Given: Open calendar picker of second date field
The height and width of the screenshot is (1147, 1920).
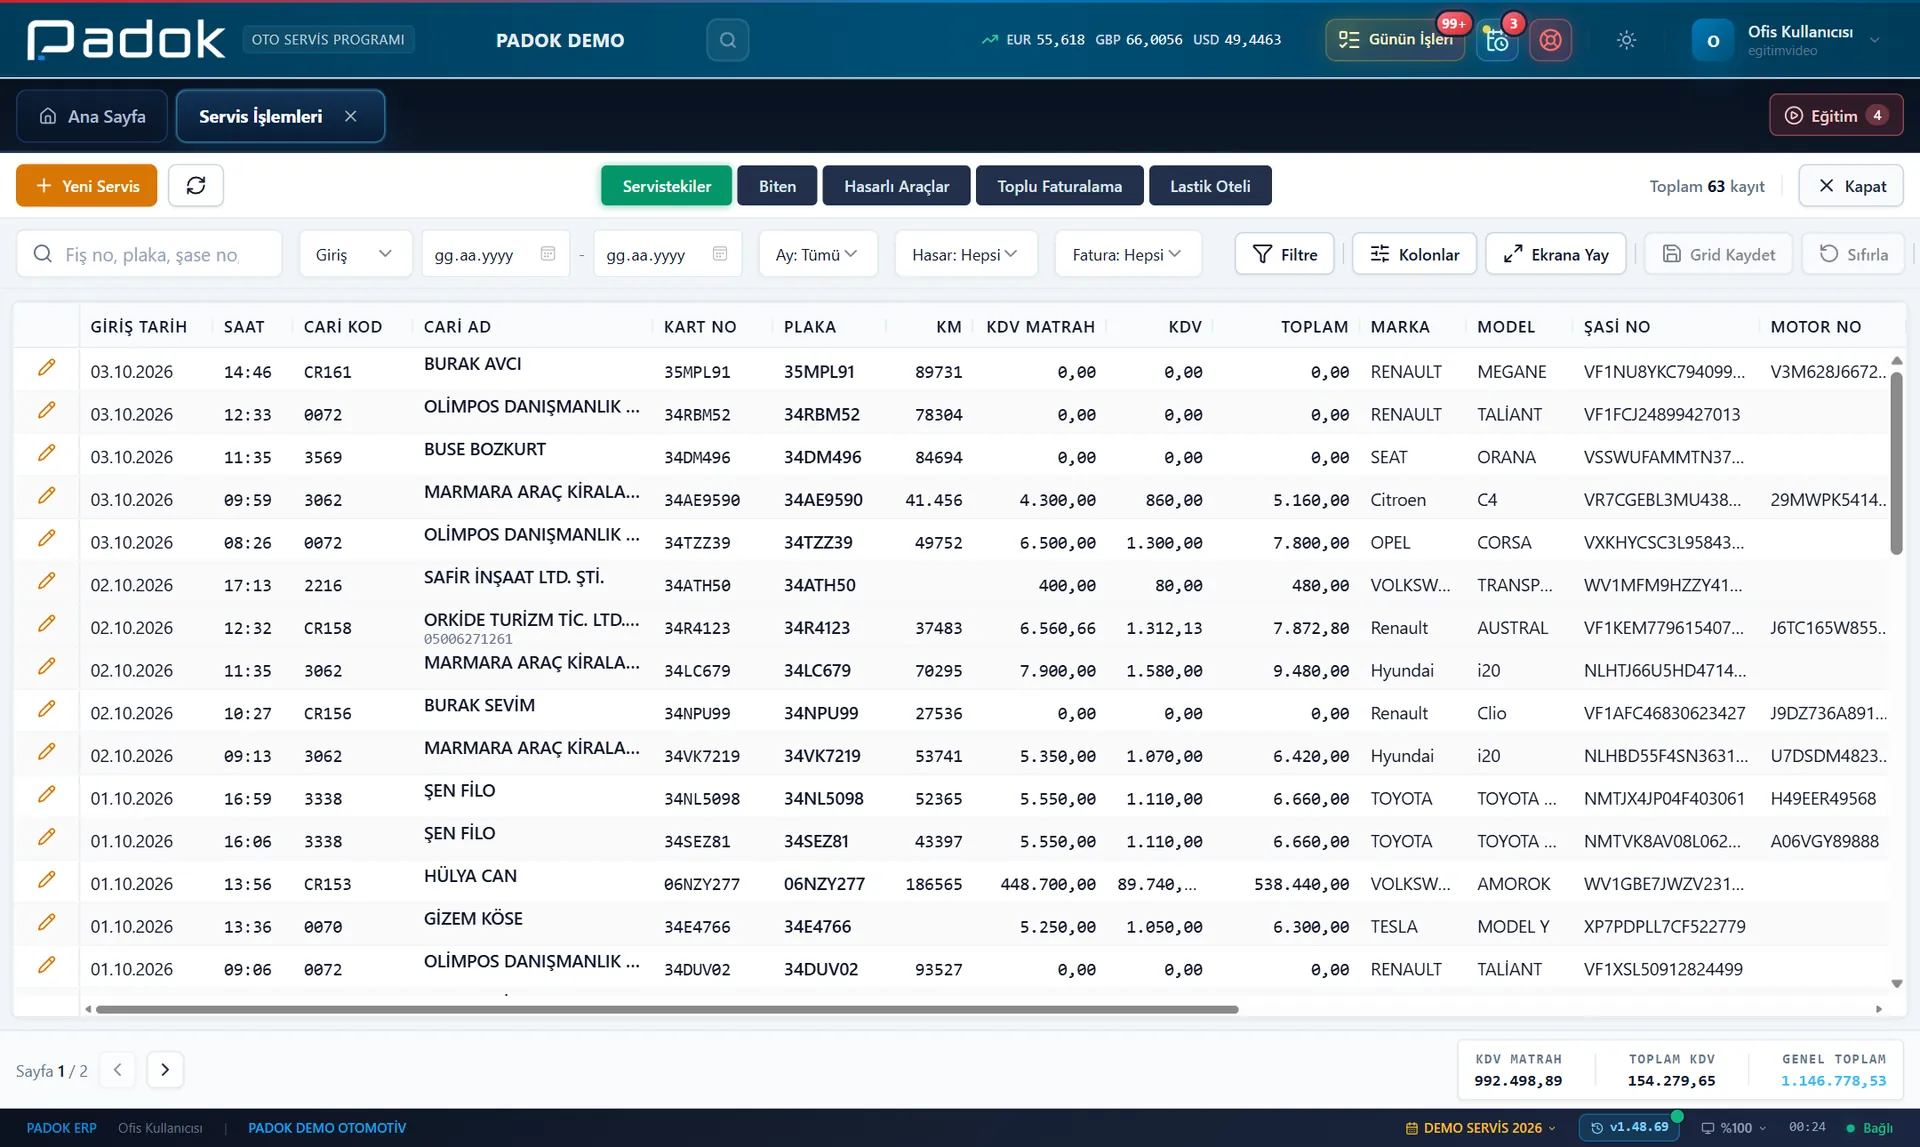Looking at the screenshot, I should click(x=720, y=254).
